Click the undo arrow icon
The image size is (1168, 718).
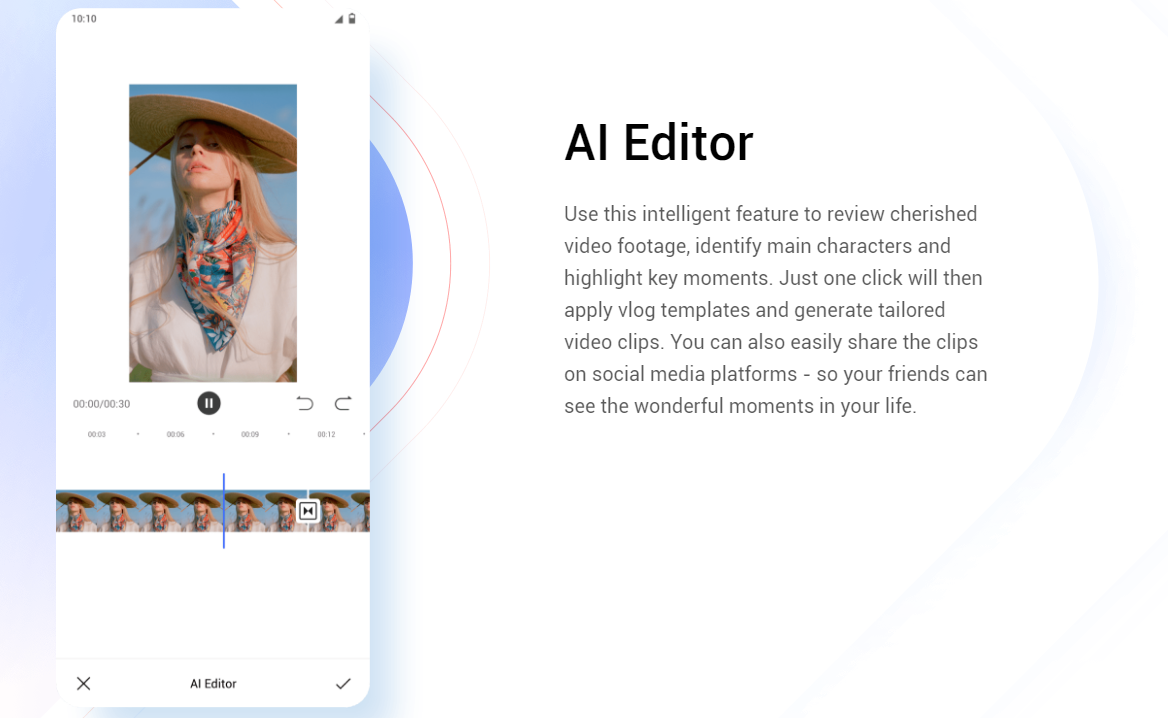305,403
